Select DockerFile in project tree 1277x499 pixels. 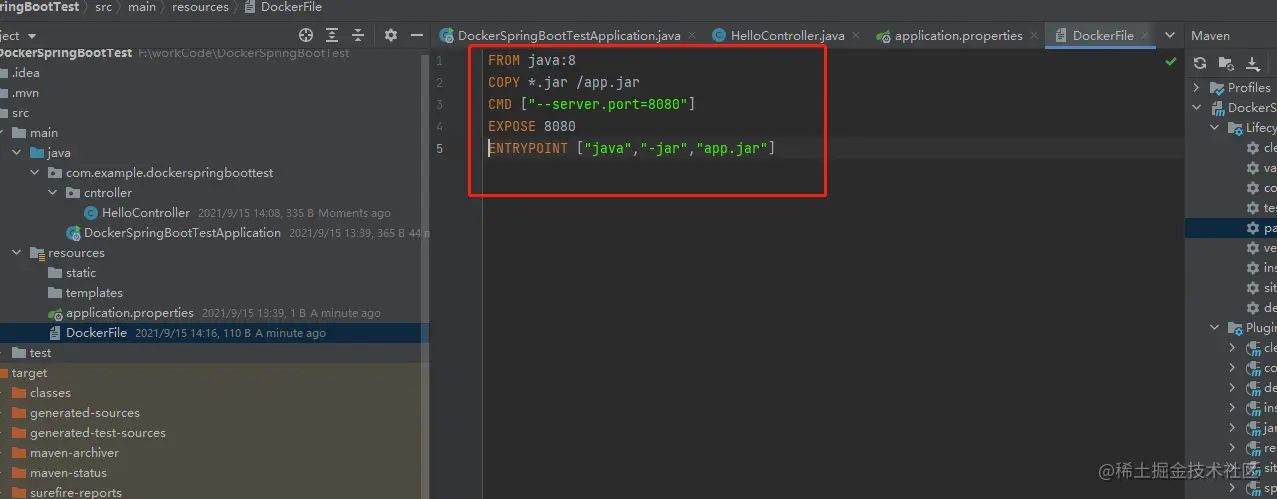(x=96, y=333)
